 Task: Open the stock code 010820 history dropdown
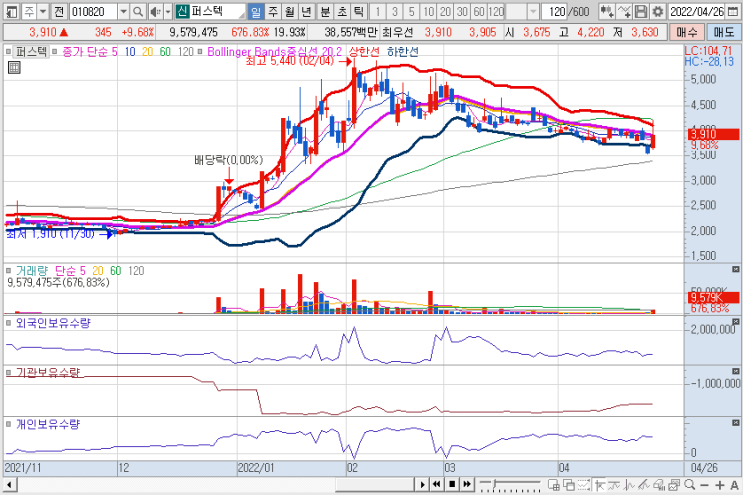tap(123, 11)
